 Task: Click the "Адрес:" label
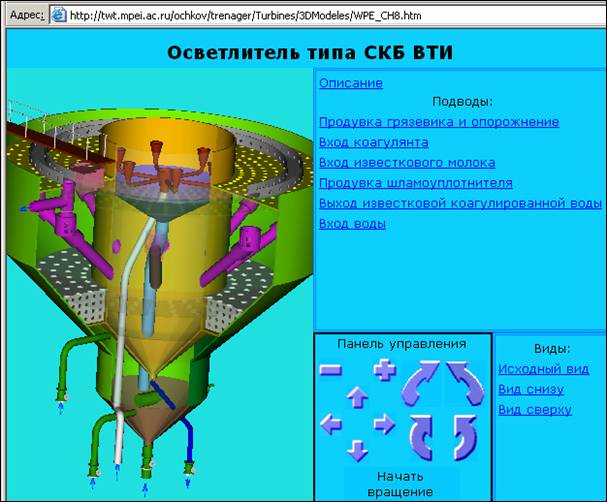tap(27, 15)
